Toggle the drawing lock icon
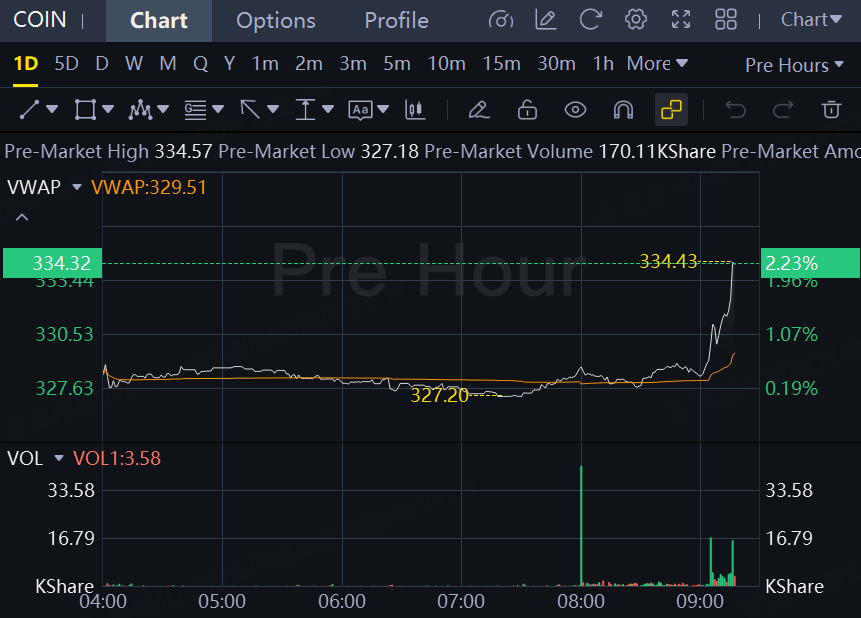The height and width of the screenshot is (618, 861). coord(527,109)
